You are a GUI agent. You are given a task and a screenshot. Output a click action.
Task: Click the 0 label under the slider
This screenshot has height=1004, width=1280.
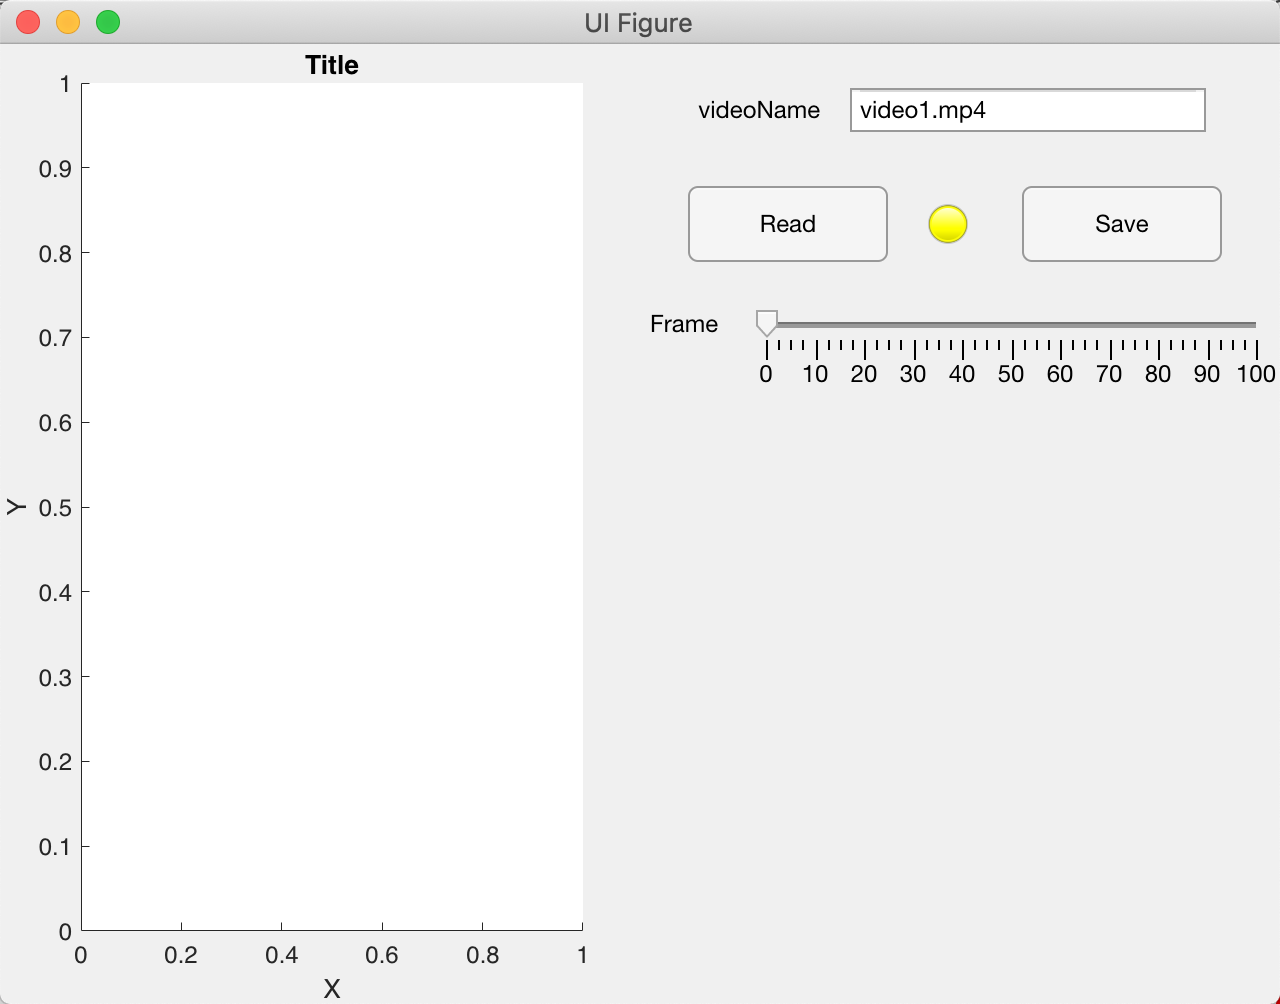[x=766, y=374]
